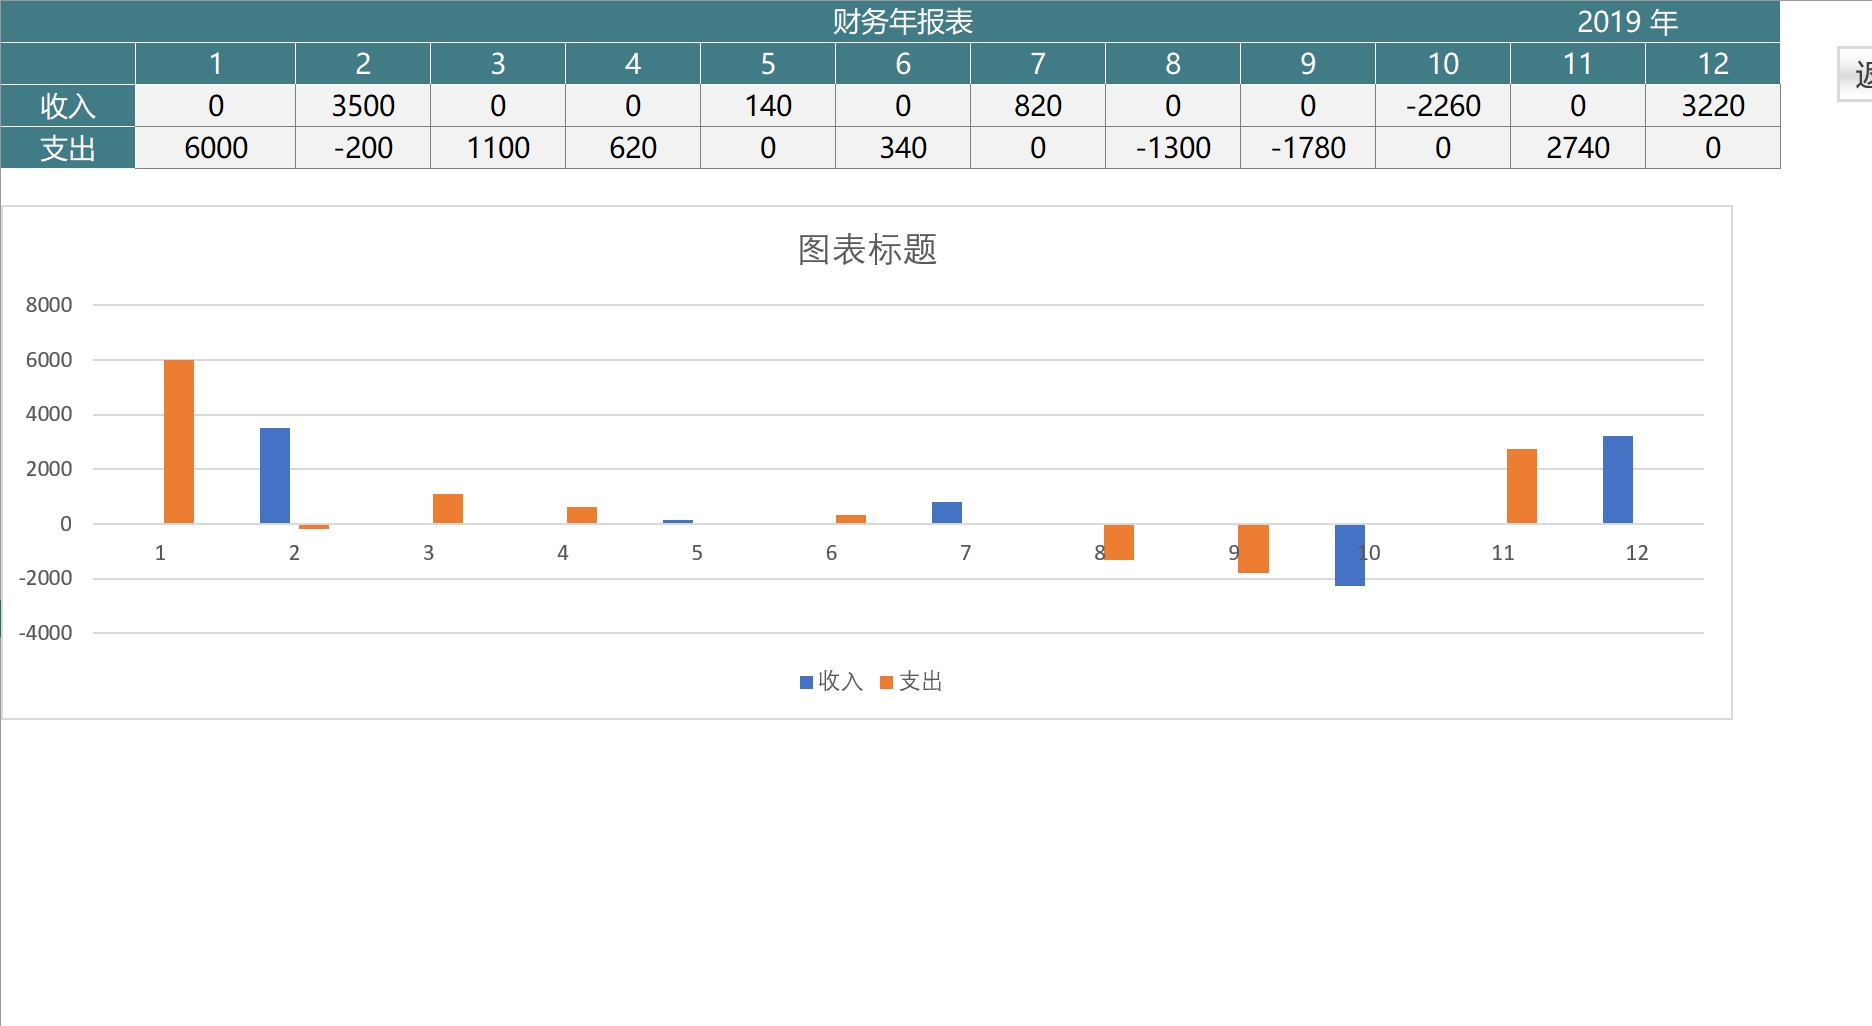Image resolution: width=1872 pixels, height=1026 pixels.
Task: Select income cell showing 3220
Action: pyautogui.click(x=1713, y=105)
